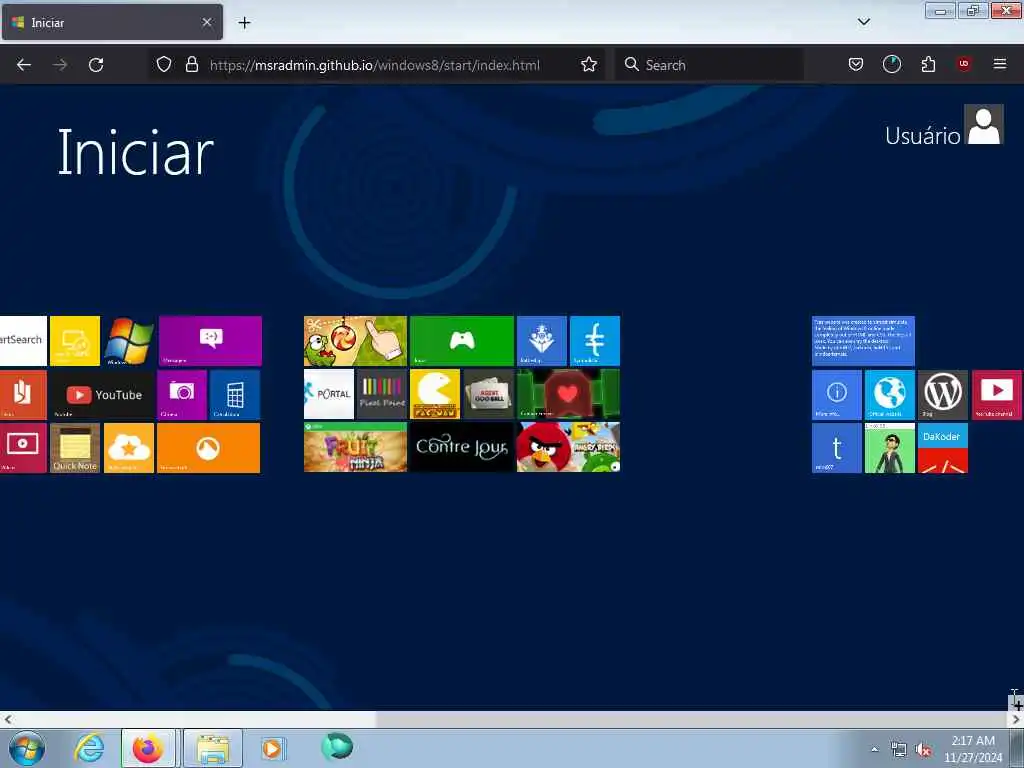The width and height of the screenshot is (1024, 768).
Task: Click the green avatar character tile
Action: pyautogui.click(x=889, y=448)
